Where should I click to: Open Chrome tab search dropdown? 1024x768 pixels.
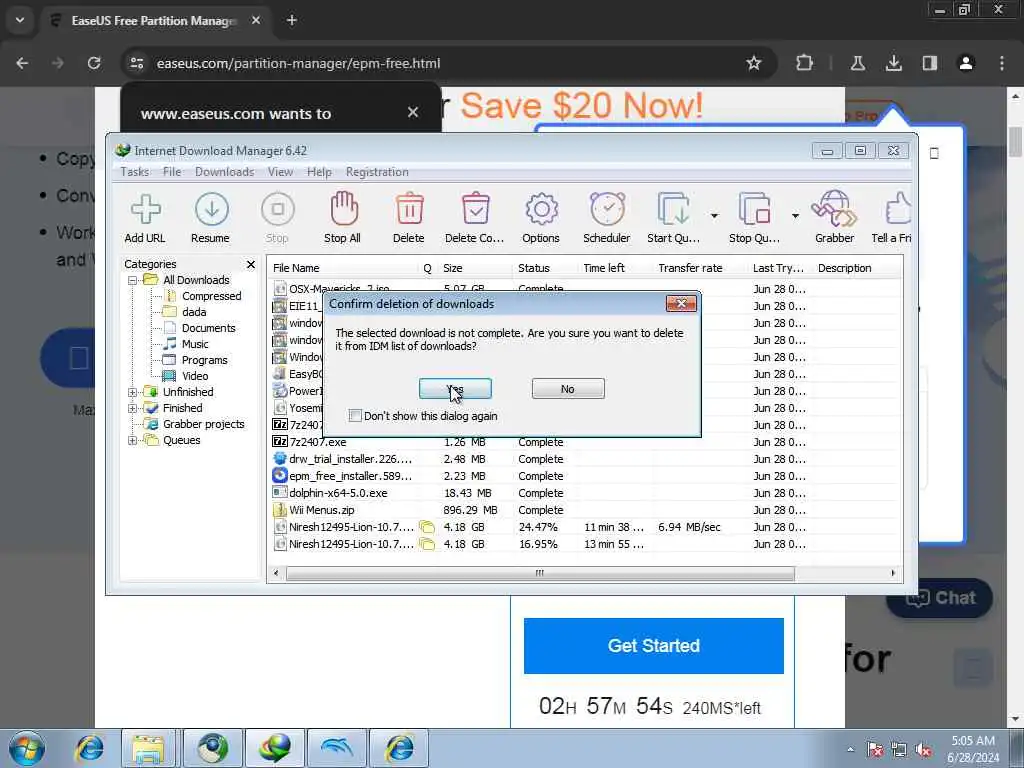(x=20, y=20)
